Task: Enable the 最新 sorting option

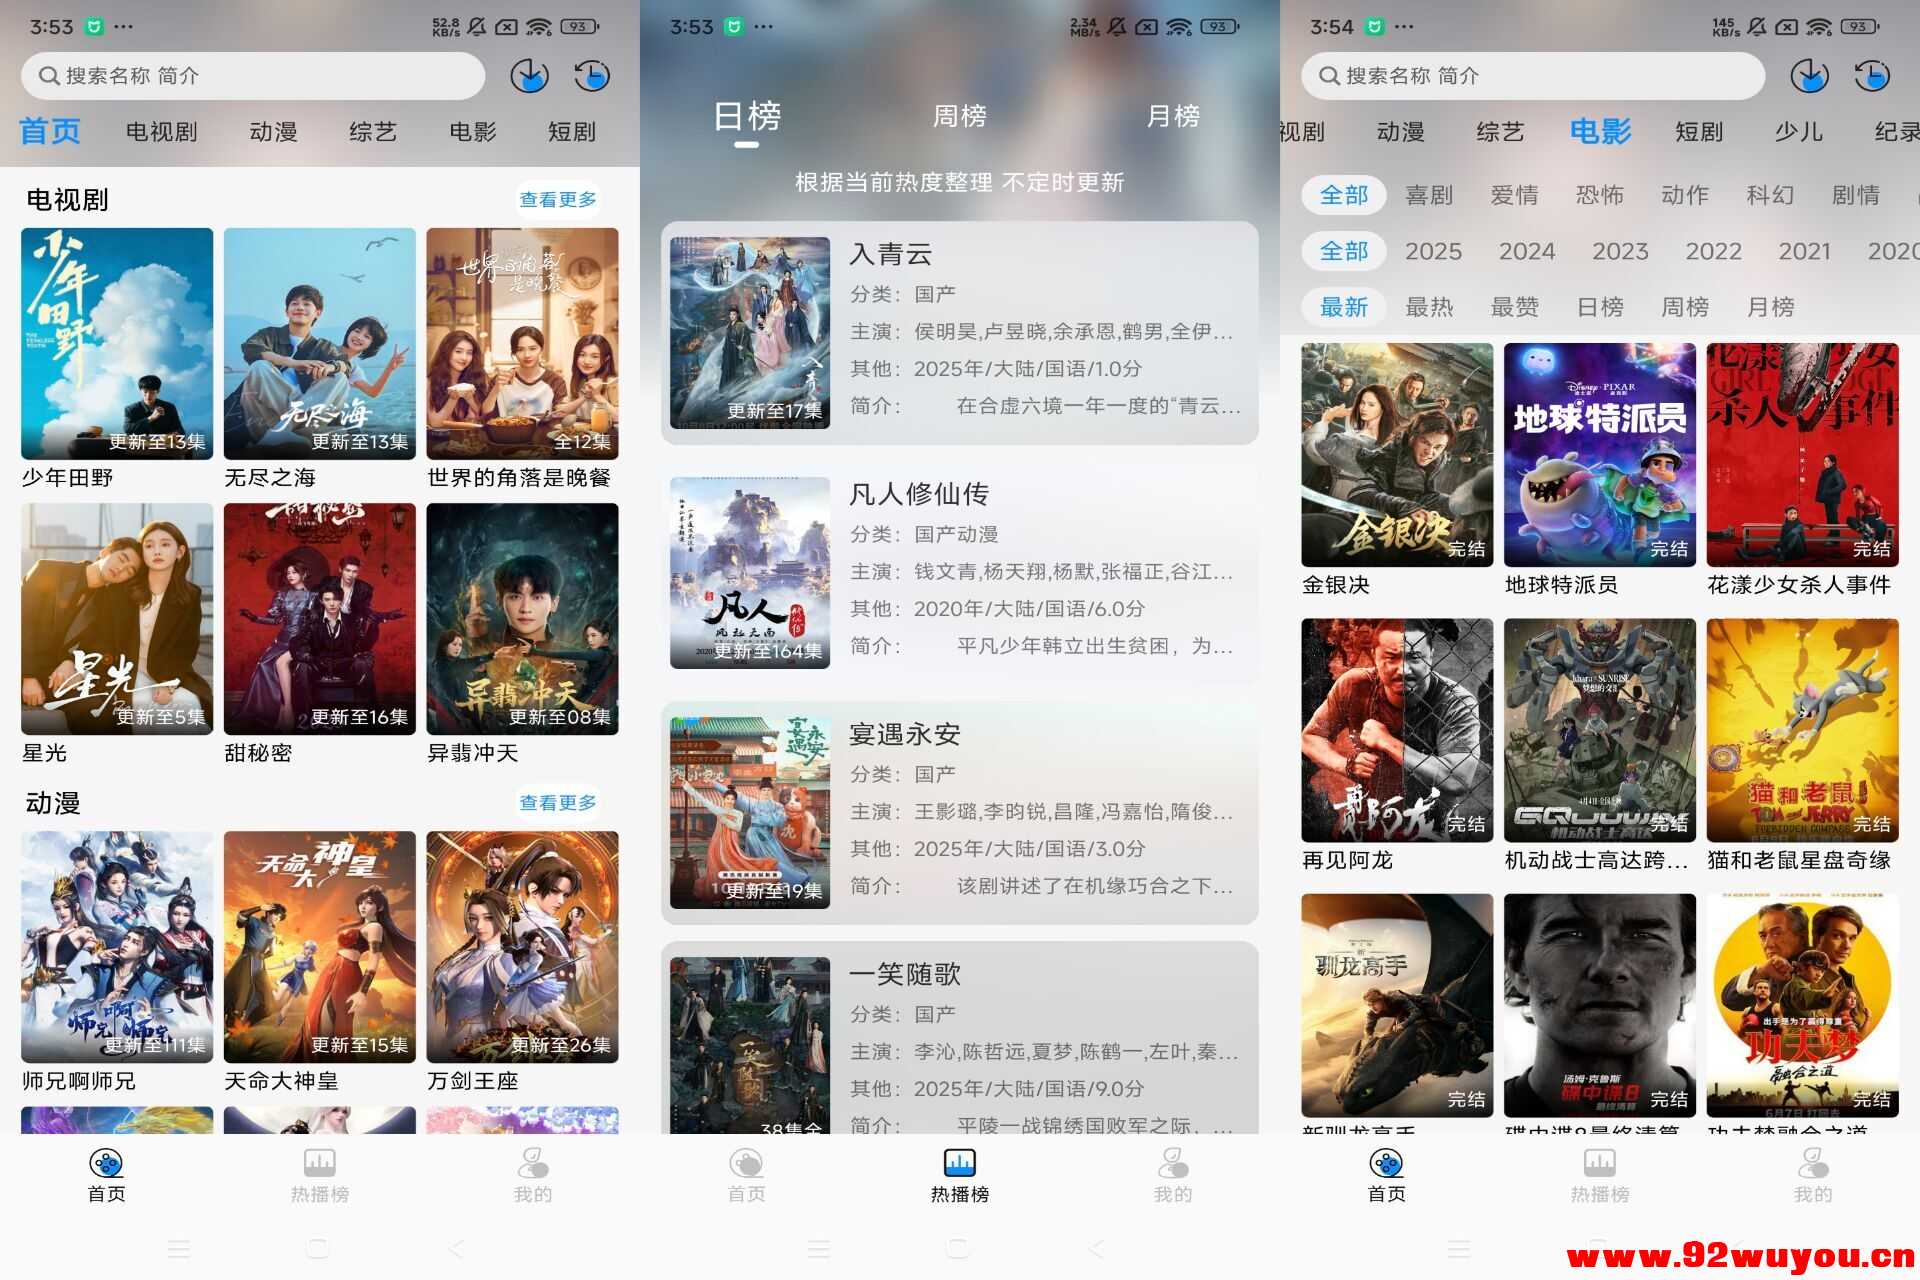Action: pyautogui.click(x=1344, y=307)
